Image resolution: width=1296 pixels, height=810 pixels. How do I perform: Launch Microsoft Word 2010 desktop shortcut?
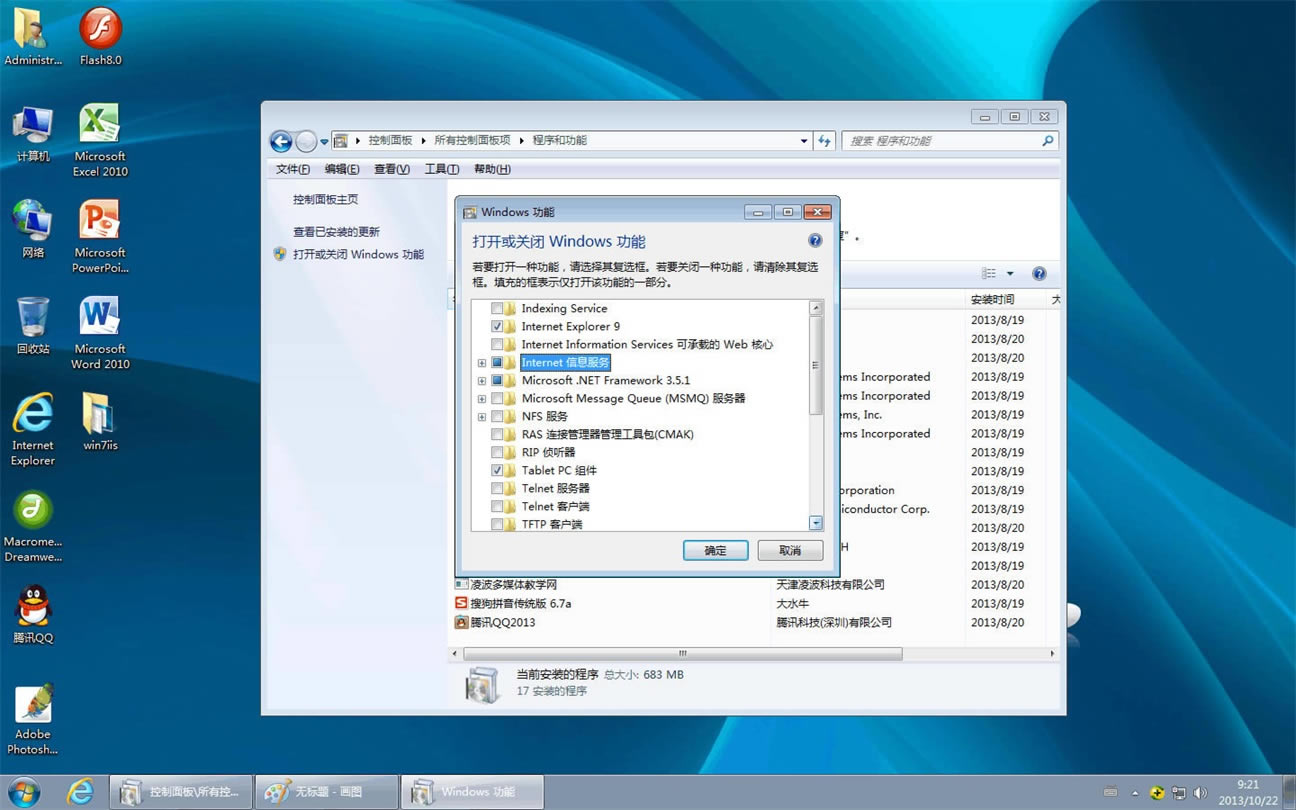[100, 333]
